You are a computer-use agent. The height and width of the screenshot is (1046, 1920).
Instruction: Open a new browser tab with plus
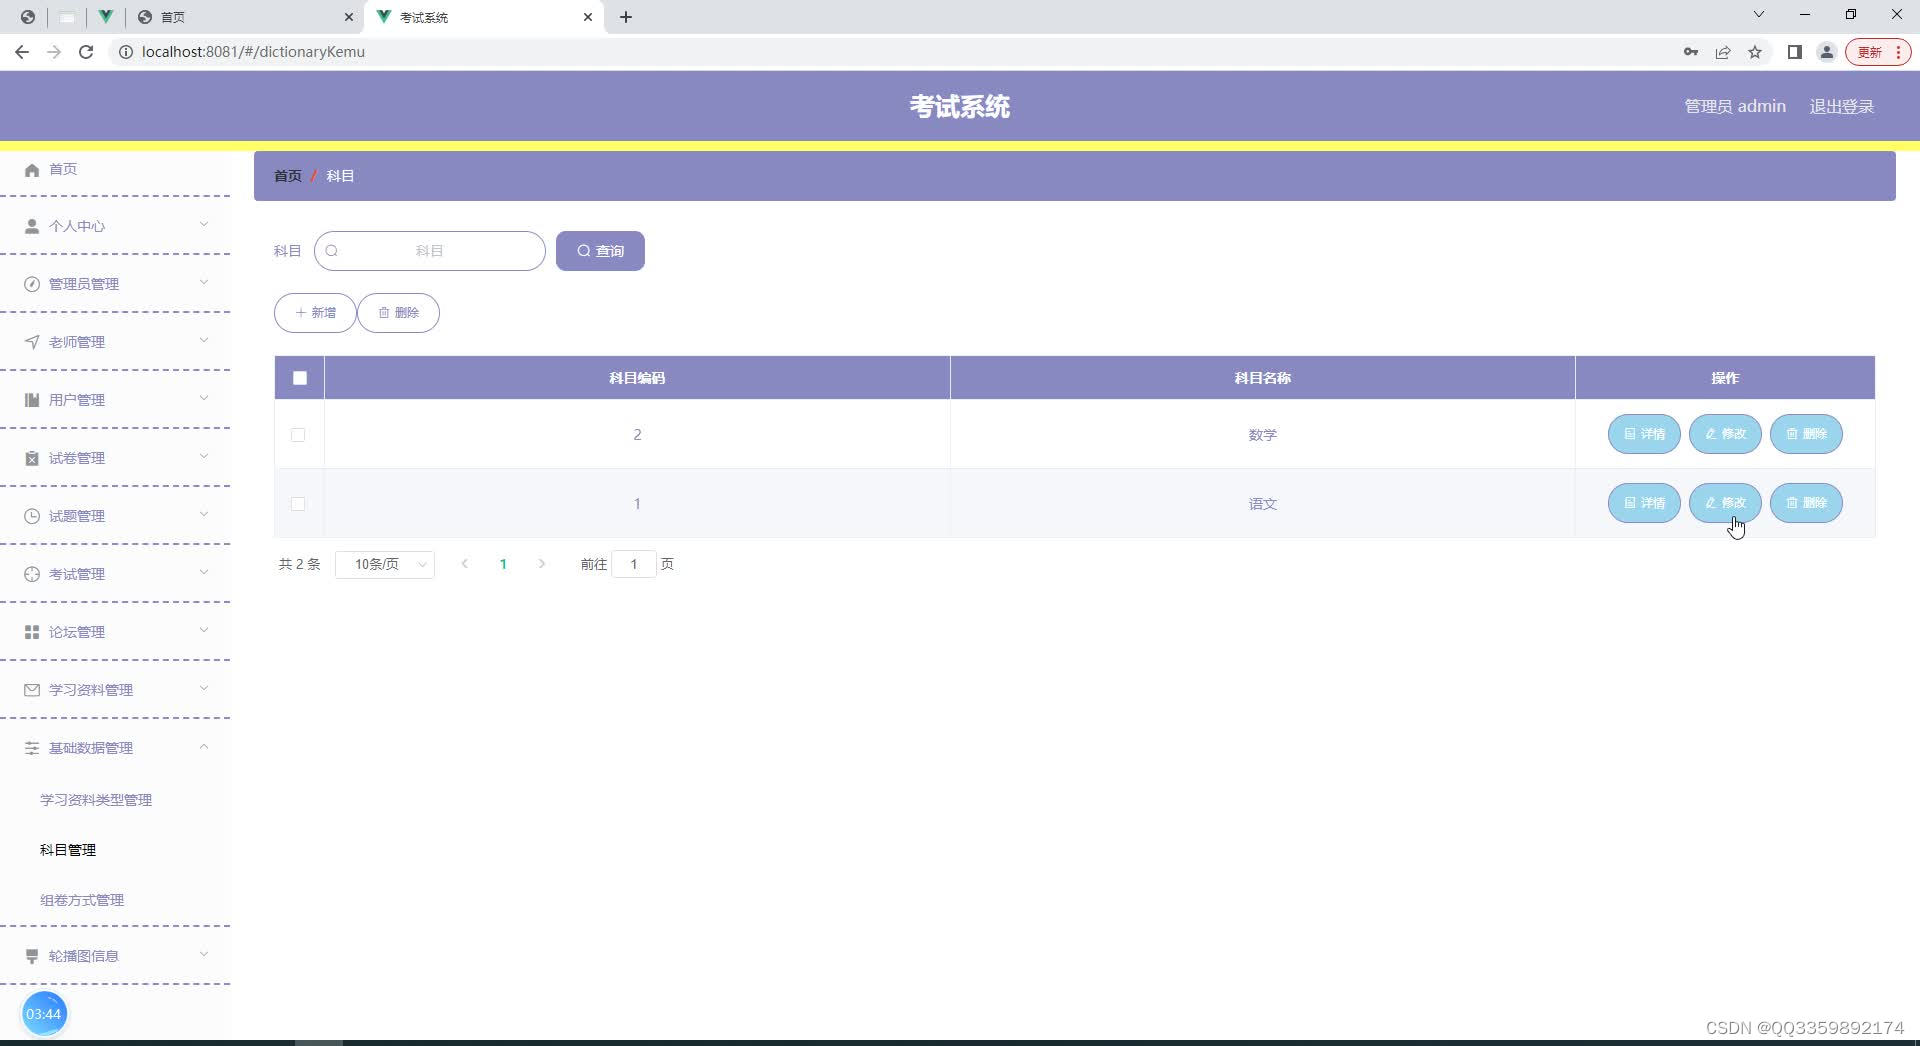tap(626, 17)
